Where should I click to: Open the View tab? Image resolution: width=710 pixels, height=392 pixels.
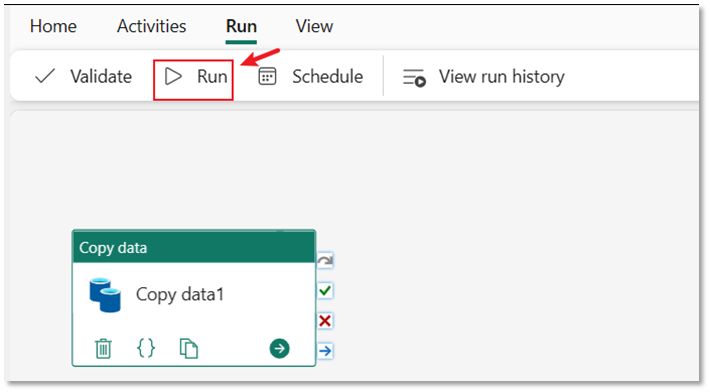pyautogui.click(x=314, y=26)
